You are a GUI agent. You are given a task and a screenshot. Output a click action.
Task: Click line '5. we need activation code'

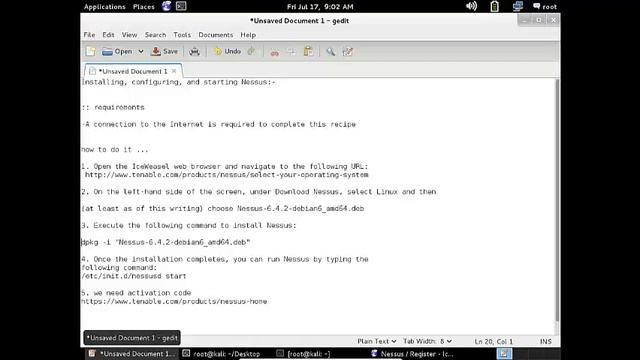coord(136,293)
